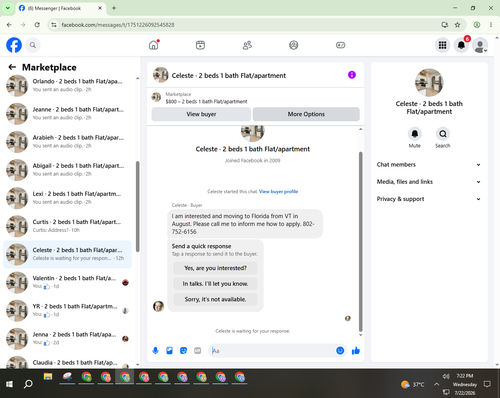
Task: Send quick response "Yes, are you interested?"
Action: click(215, 268)
